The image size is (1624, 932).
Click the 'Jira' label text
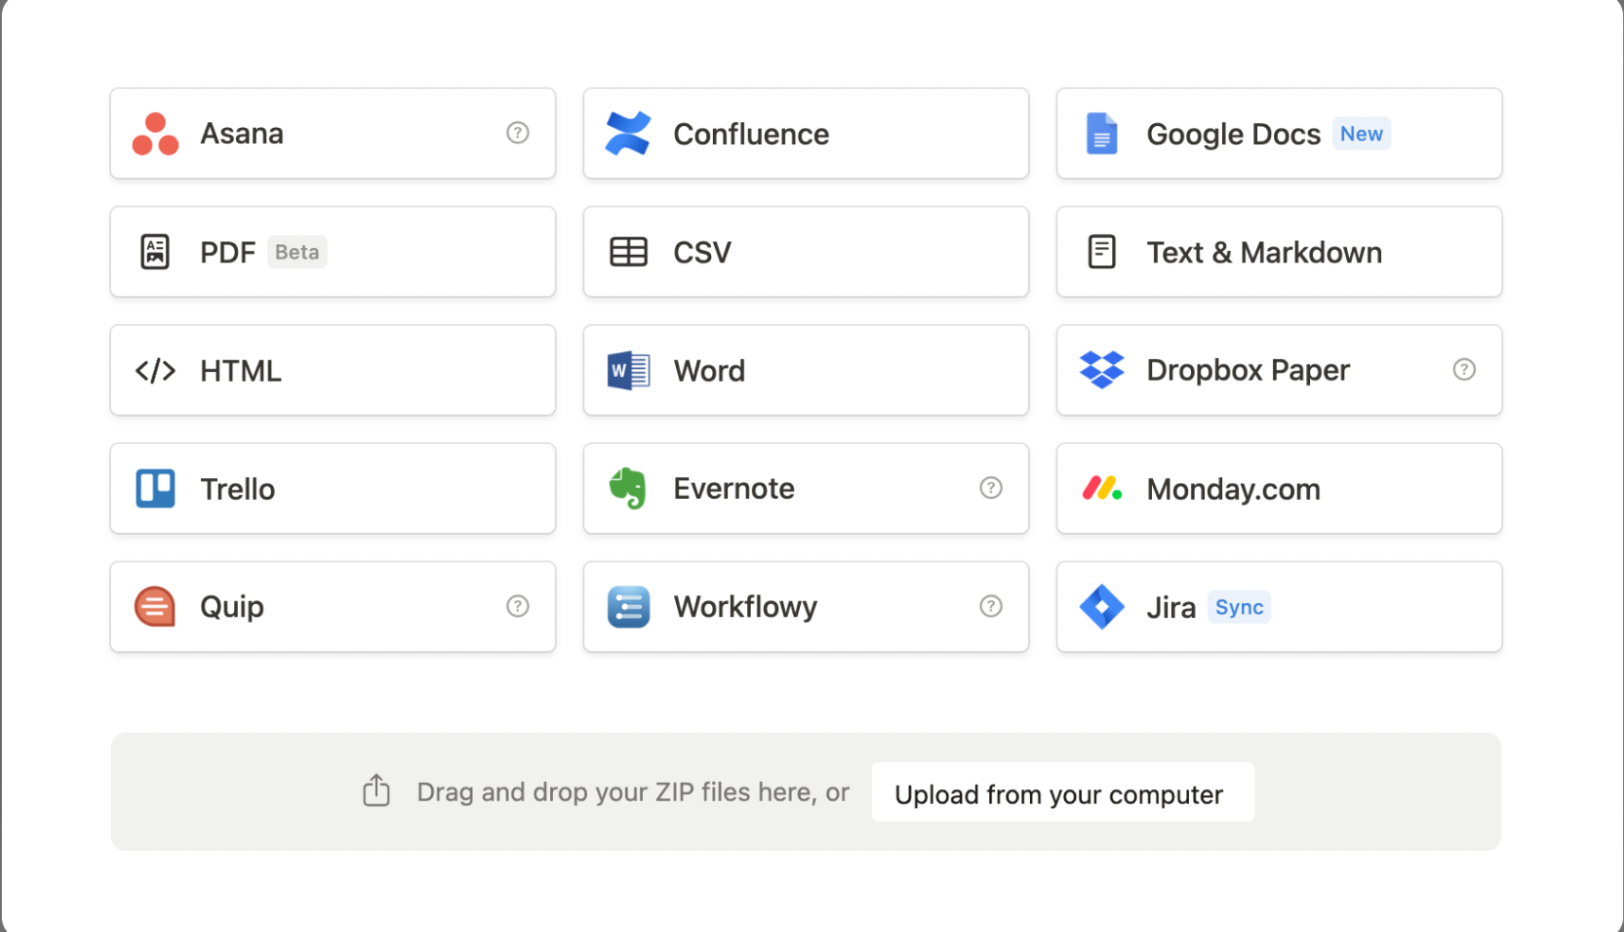(x=1171, y=608)
